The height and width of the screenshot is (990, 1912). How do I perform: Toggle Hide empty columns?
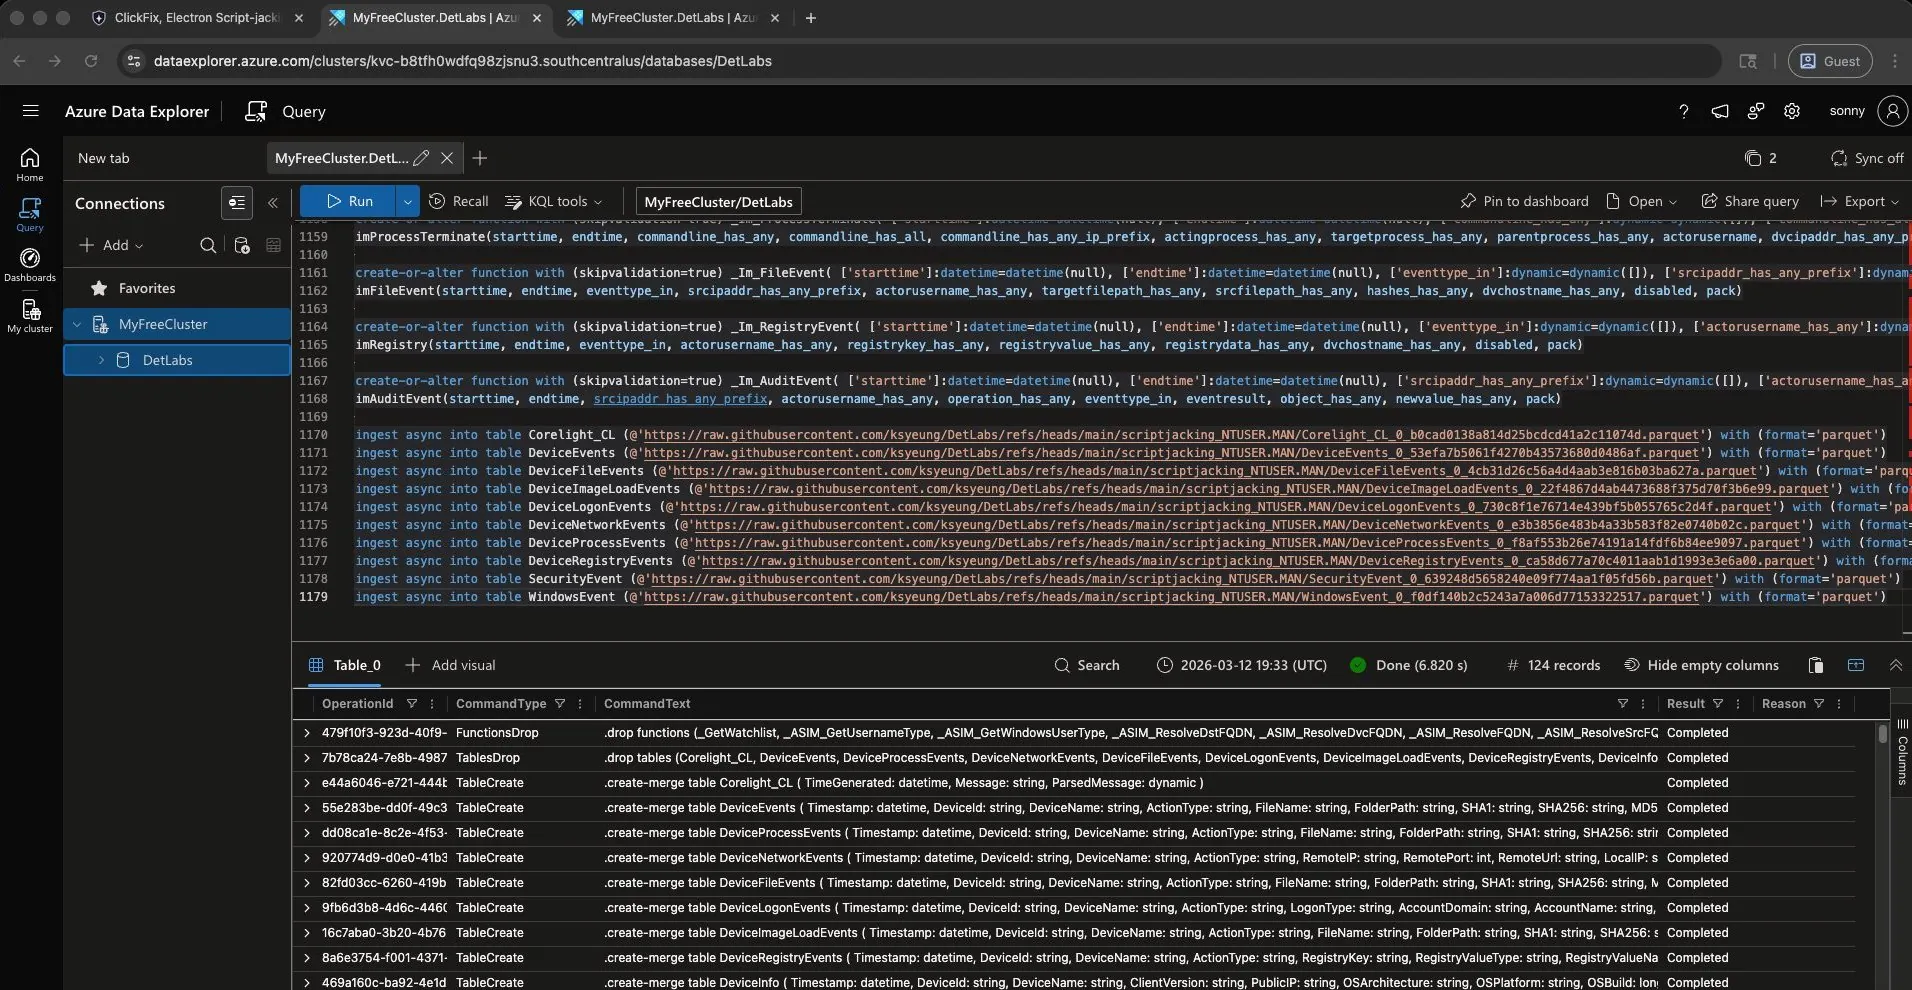click(1701, 665)
